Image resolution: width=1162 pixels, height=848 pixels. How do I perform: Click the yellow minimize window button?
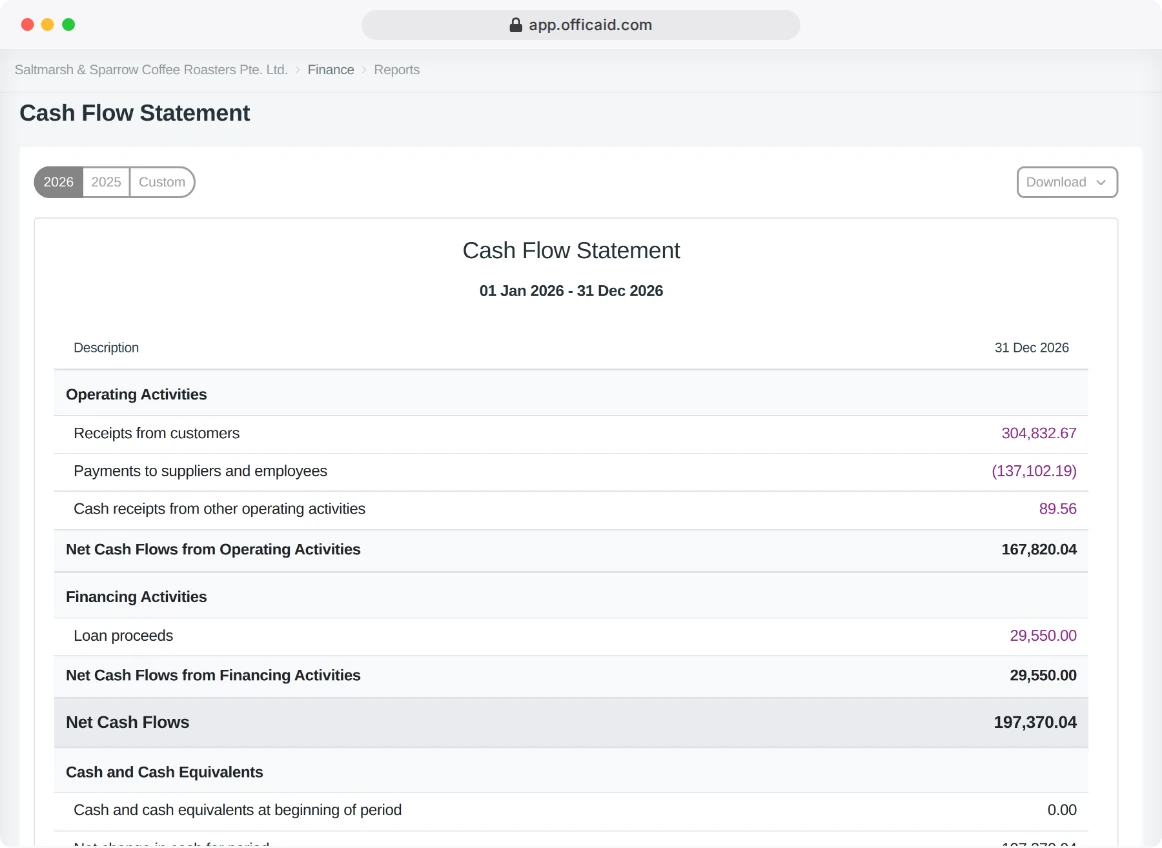point(47,24)
